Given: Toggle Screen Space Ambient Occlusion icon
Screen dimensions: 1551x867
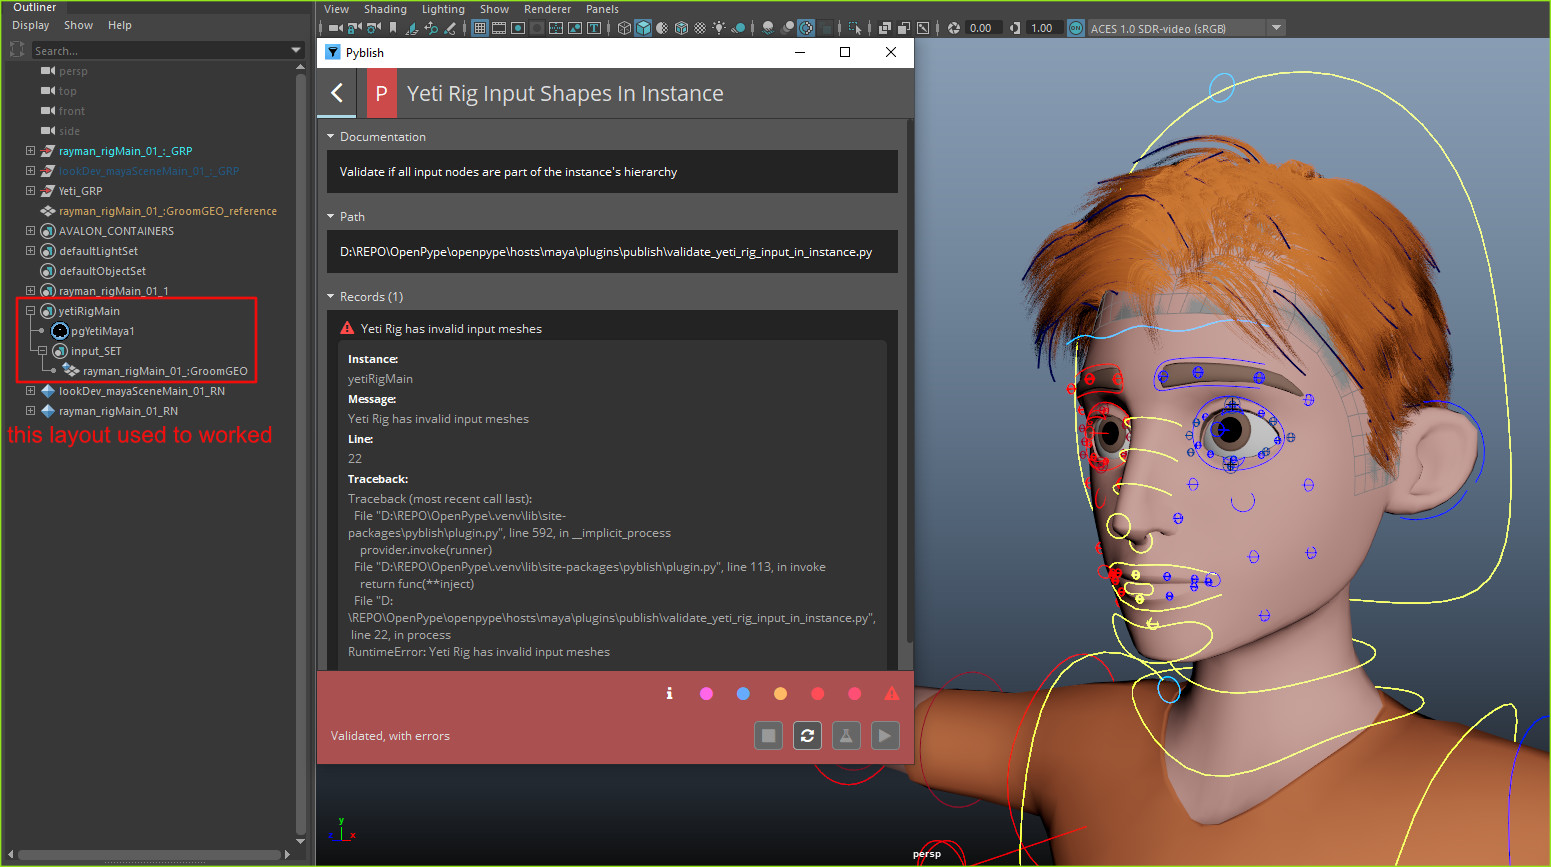Looking at the screenshot, I should (x=768, y=28).
